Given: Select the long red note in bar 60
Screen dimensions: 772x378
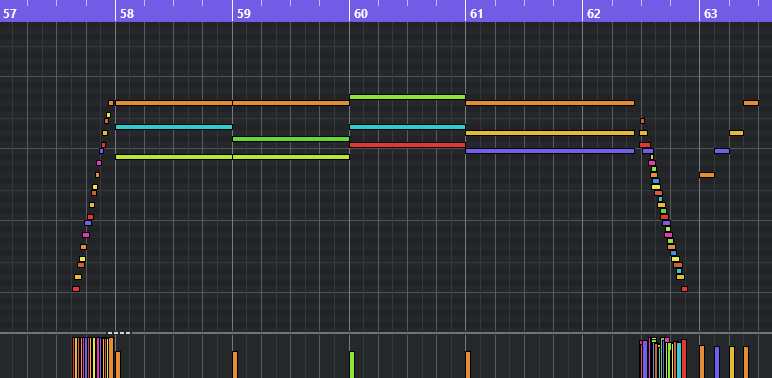Looking at the screenshot, I should (407, 145).
